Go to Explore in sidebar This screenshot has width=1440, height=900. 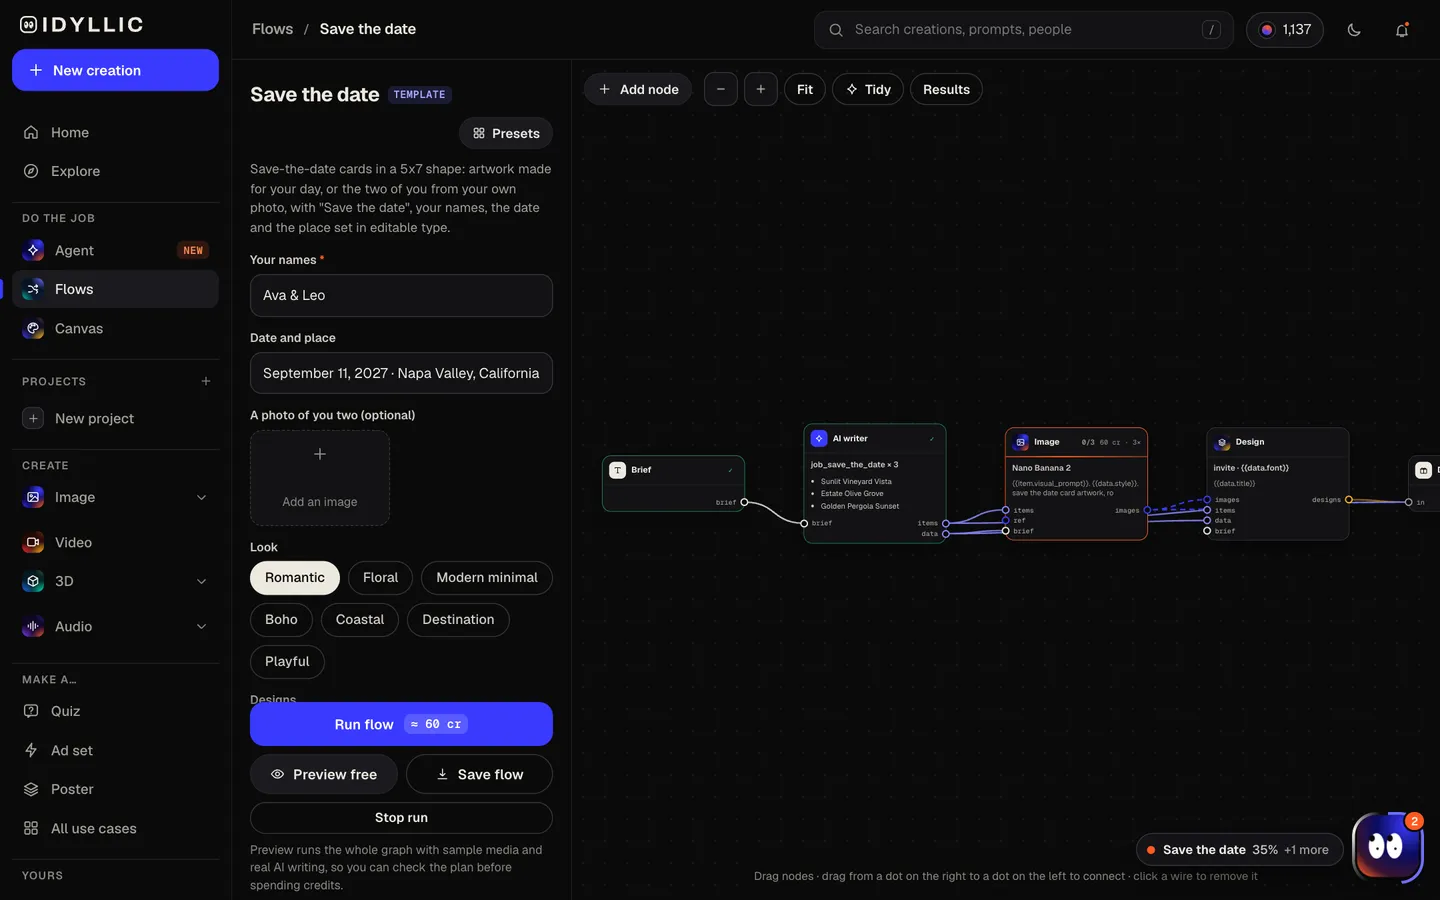[x=115, y=171]
